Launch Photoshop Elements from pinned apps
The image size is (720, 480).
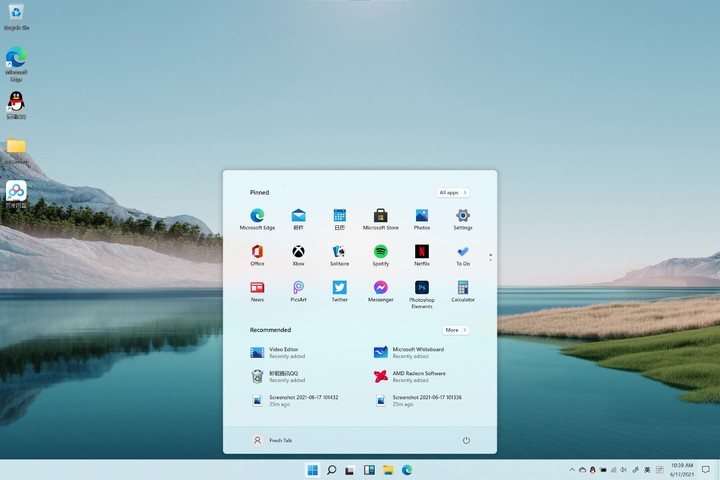422,288
